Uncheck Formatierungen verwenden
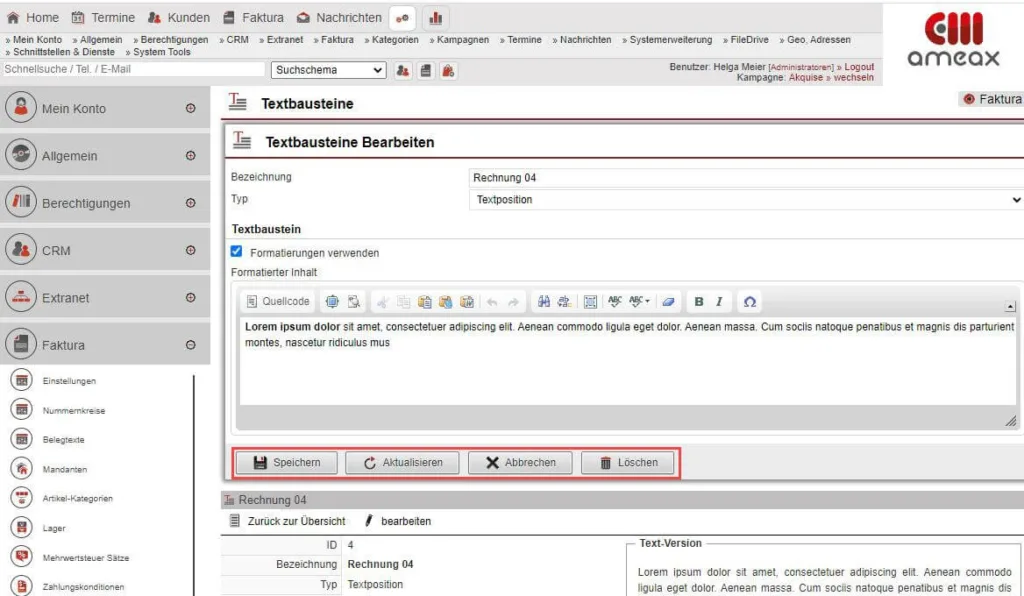This screenshot has width=1024, height=596. pos(236,252)
